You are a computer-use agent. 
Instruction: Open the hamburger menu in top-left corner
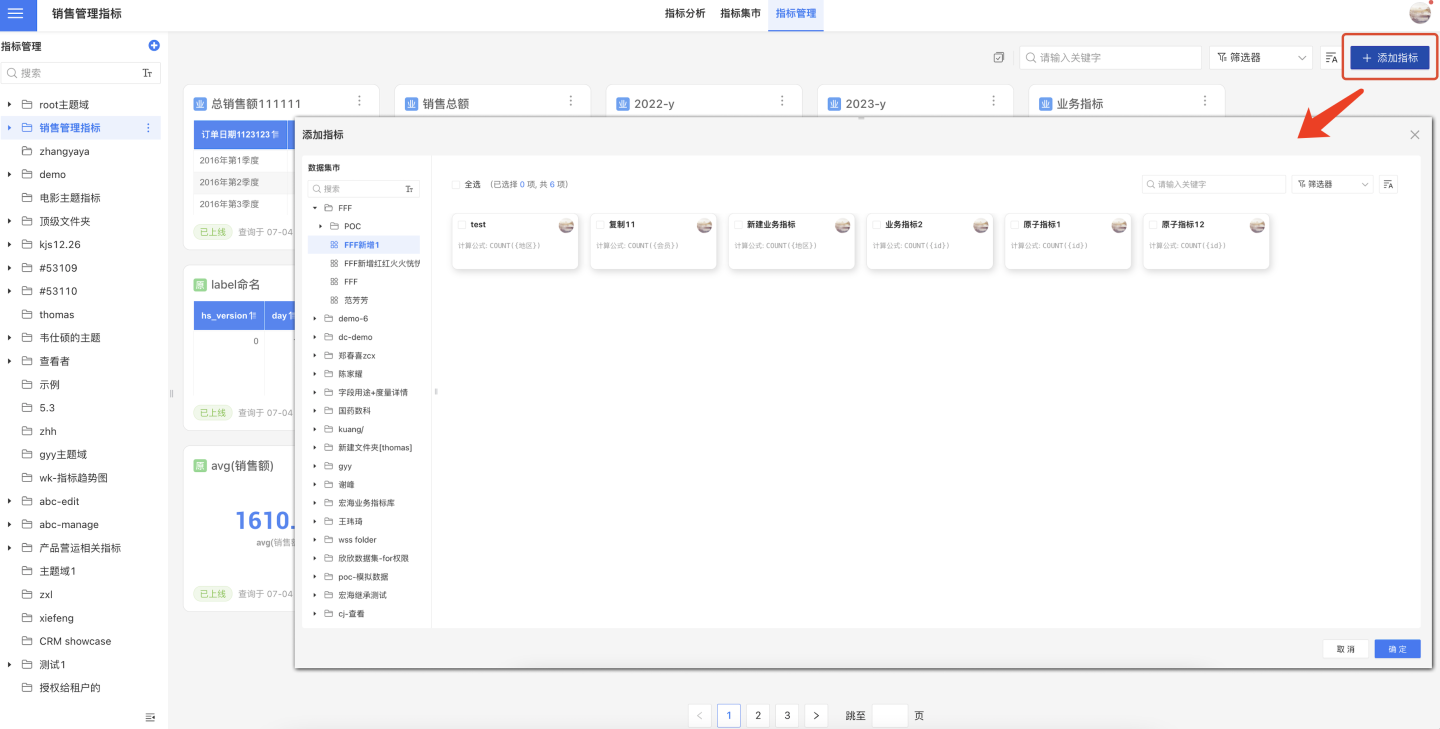click(16, 14)
